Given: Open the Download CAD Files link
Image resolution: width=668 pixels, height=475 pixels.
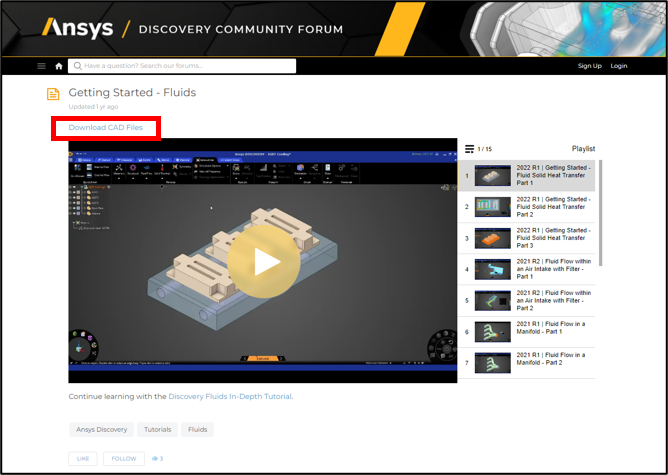Looking at the screenshot, I should [106, 127].
